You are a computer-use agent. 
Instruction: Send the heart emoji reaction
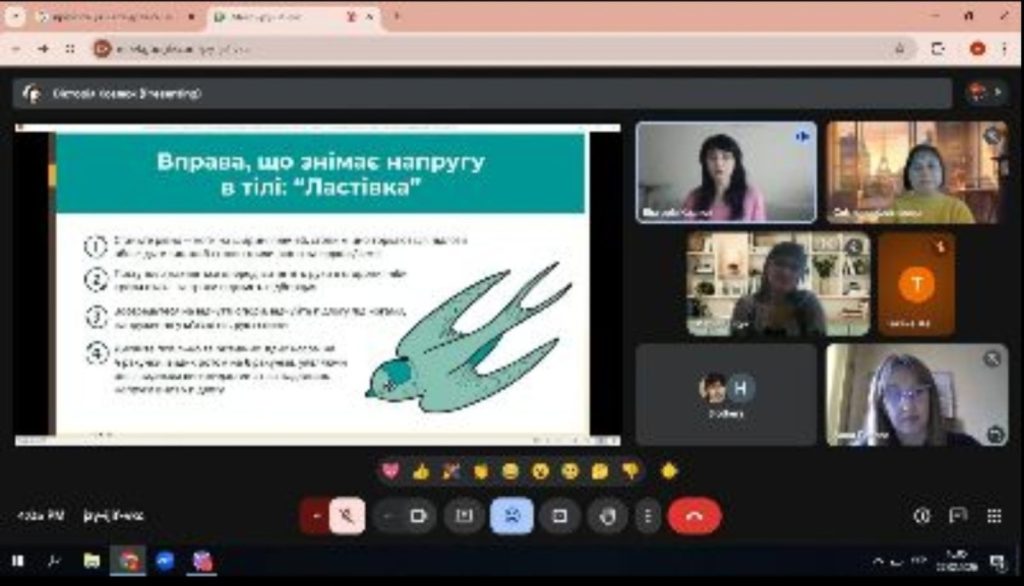tap(391, 471)
